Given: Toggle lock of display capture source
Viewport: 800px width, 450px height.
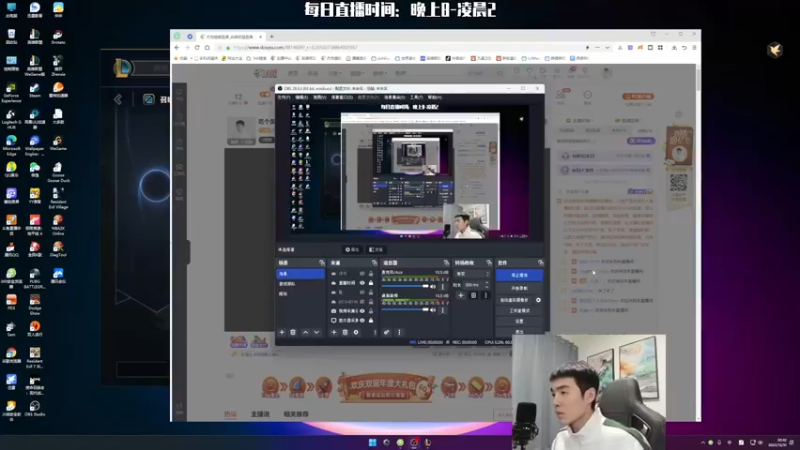Looking at the screenshot, I should pyautogui.click(x=371, y=320).
